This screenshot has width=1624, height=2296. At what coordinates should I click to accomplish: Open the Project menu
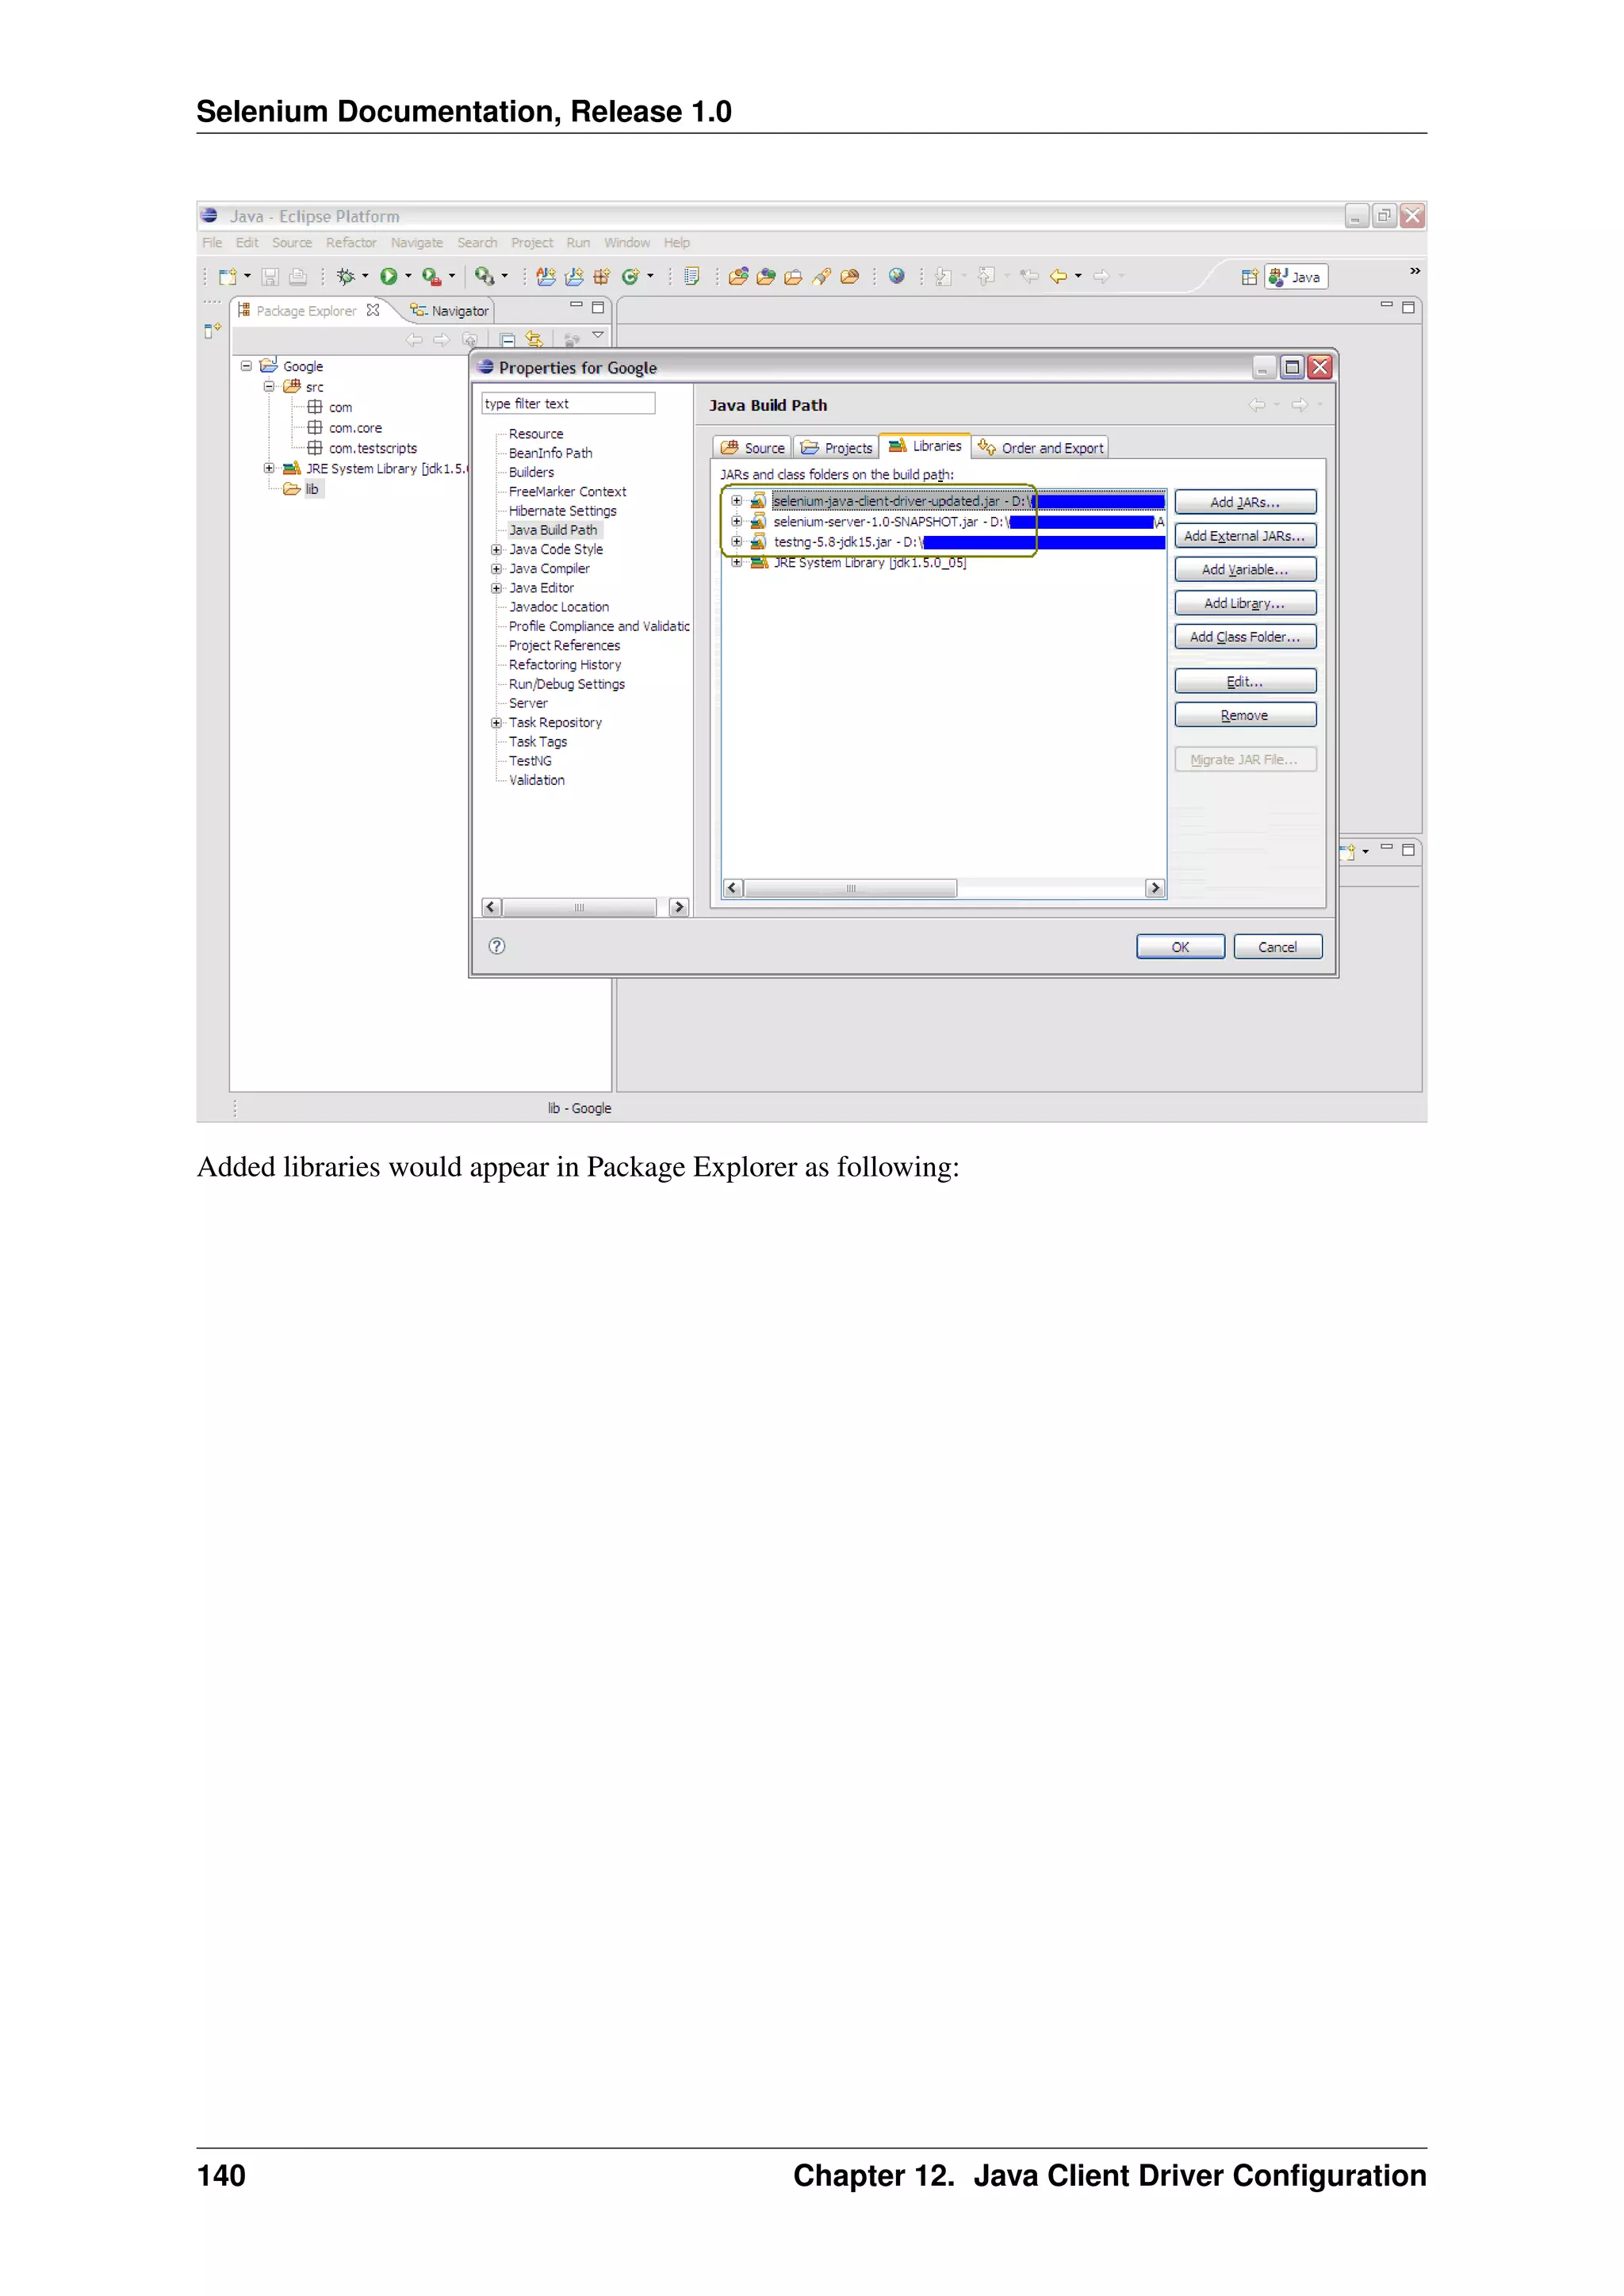(x=532, y=243)
